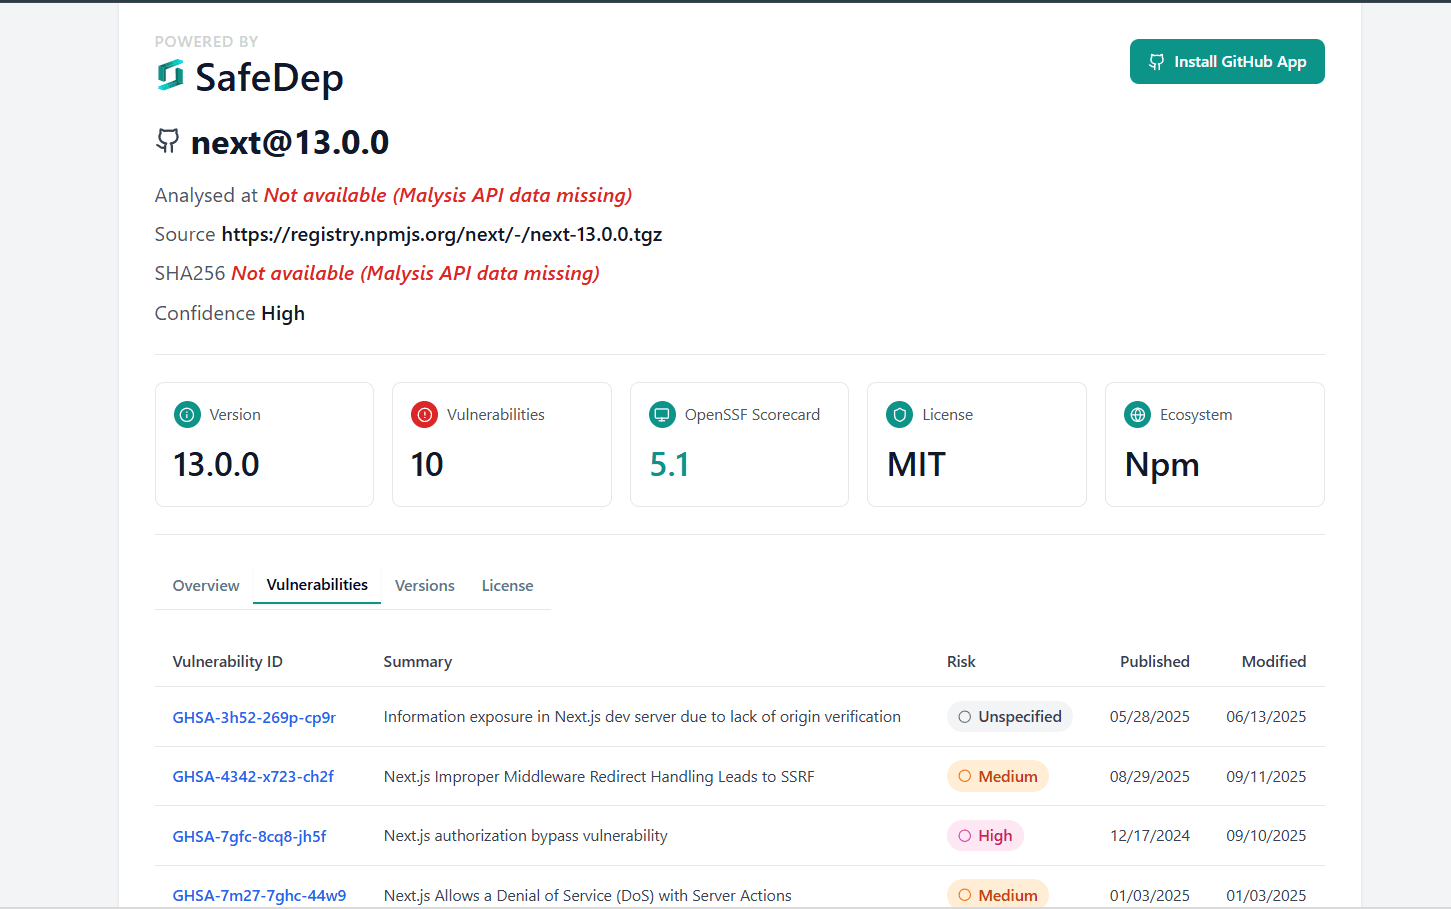Click the Analysed at Not available message
This screenshot has width=1451, height=909.
(448, 195)
